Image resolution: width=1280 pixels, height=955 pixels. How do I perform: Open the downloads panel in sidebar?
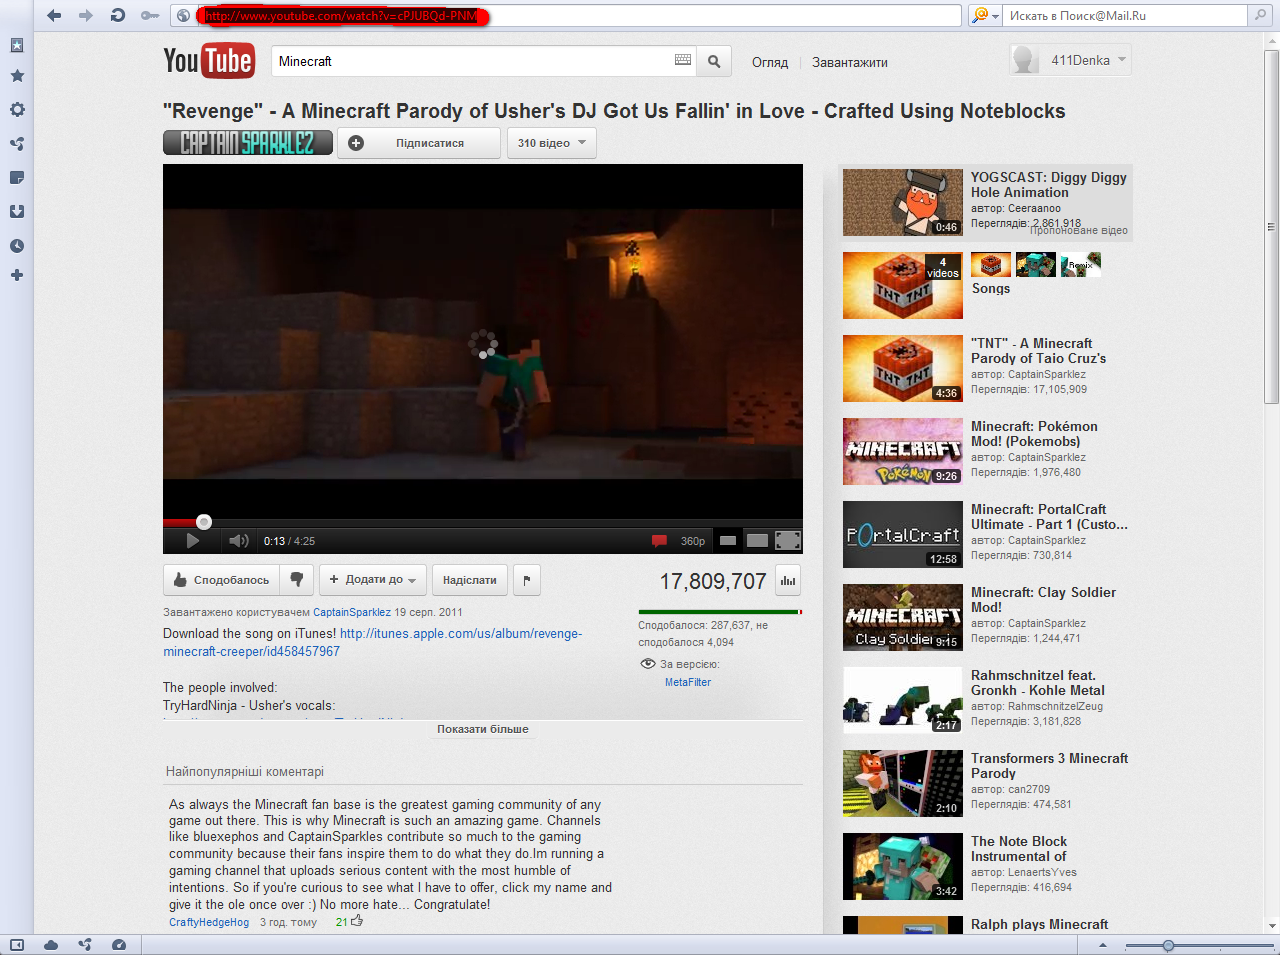(17, 212)
